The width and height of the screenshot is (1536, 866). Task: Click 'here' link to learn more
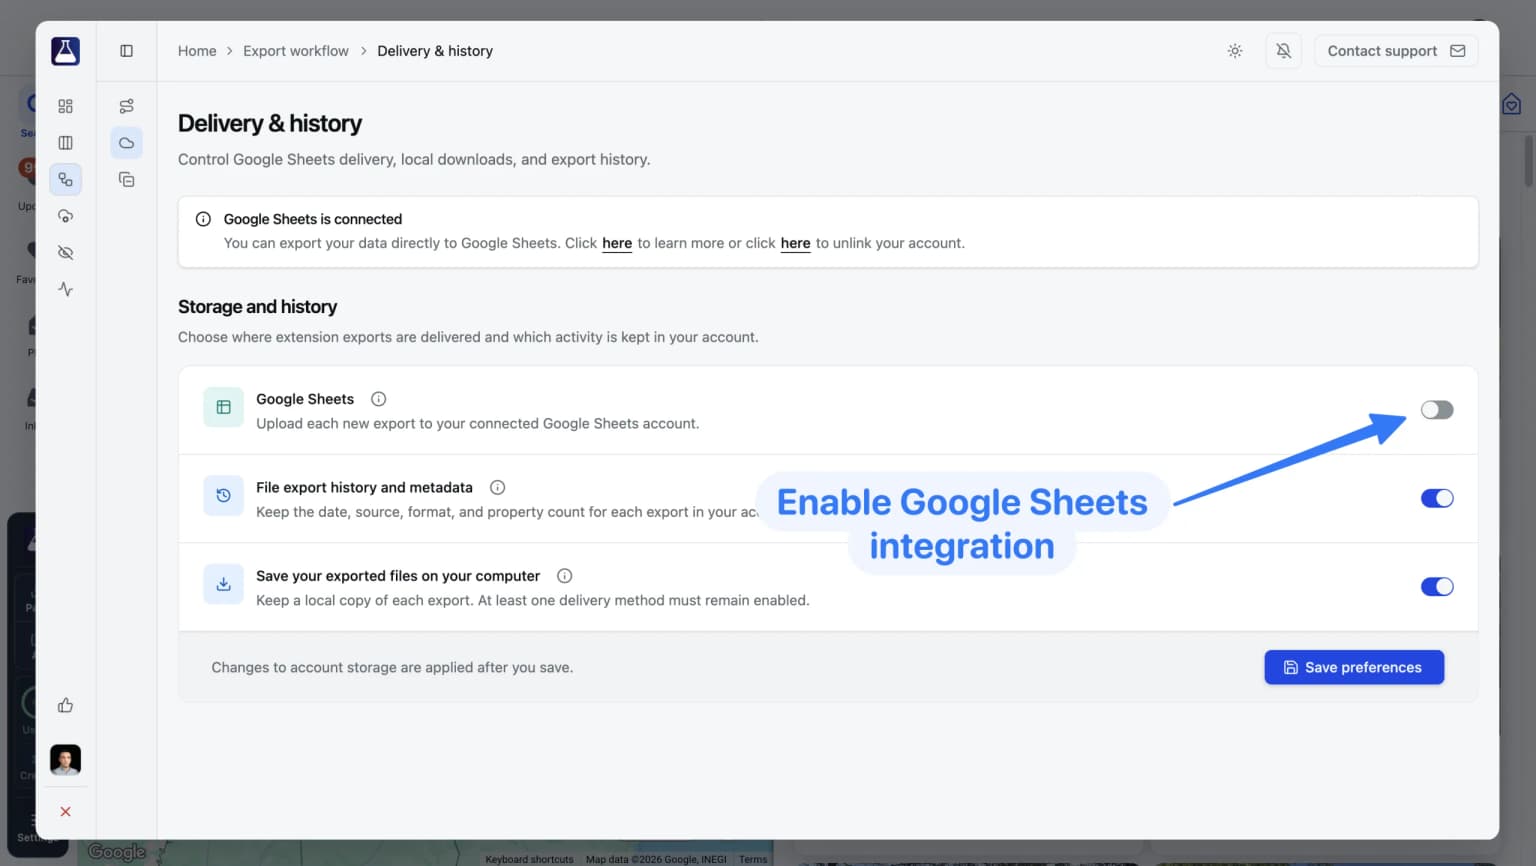(617, 243)
